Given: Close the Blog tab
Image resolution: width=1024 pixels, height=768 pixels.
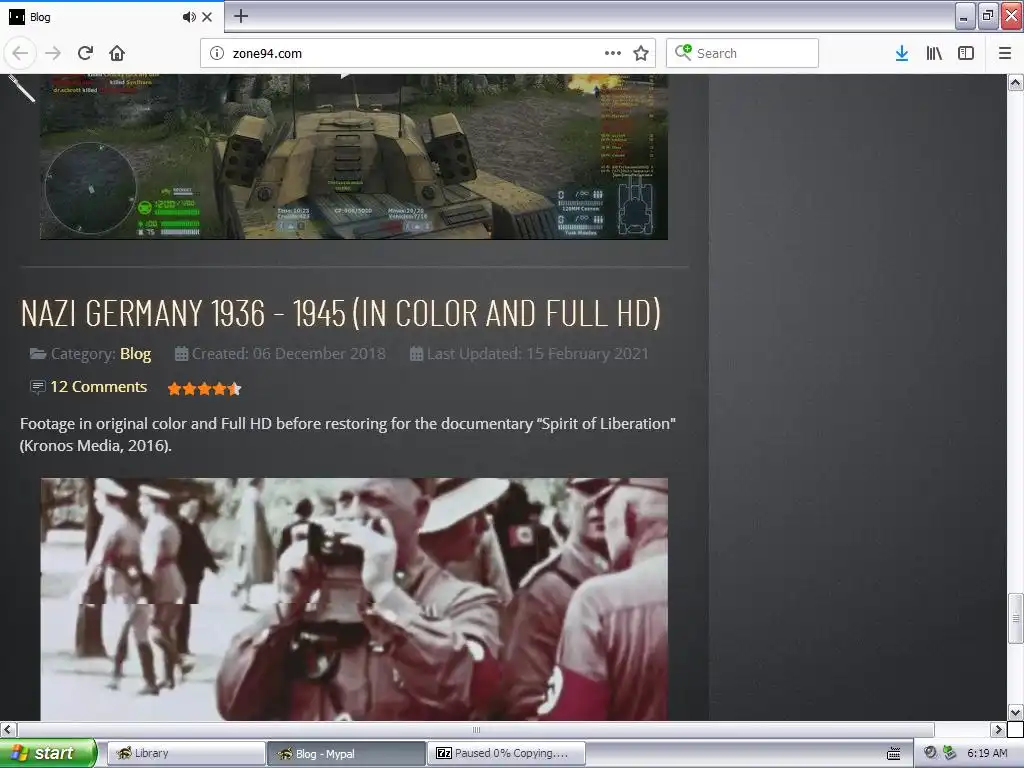Looking at the screenshot, I should tap(207, 17).
